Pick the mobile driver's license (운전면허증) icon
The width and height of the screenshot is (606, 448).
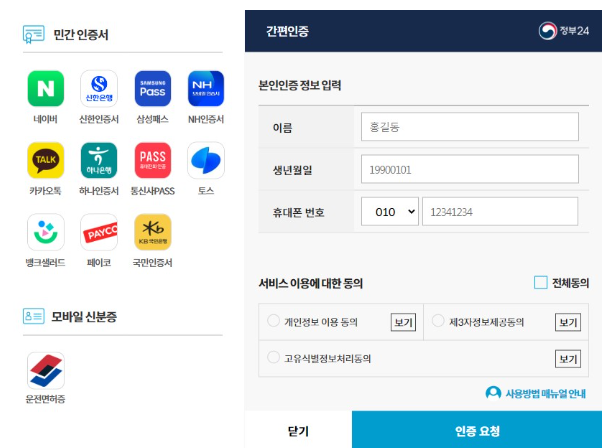[x=46, y=371]
